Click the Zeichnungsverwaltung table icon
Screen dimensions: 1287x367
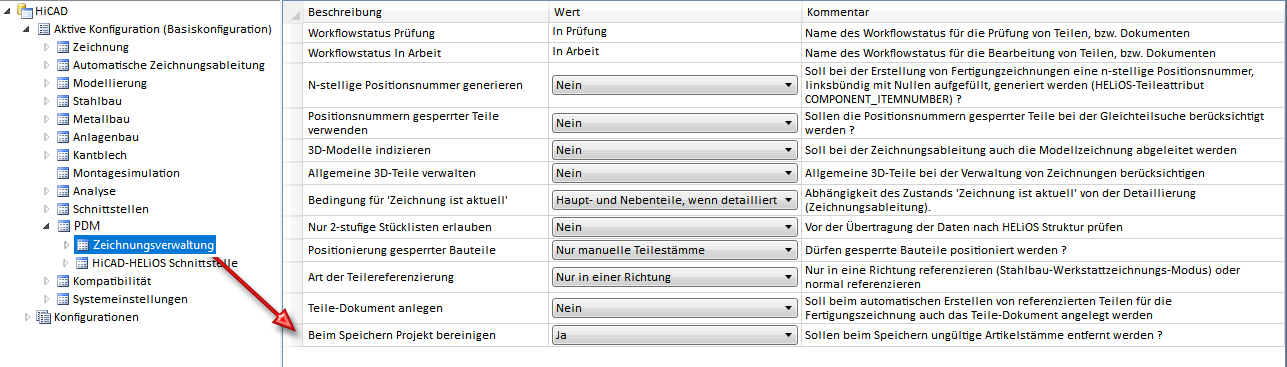81,245
